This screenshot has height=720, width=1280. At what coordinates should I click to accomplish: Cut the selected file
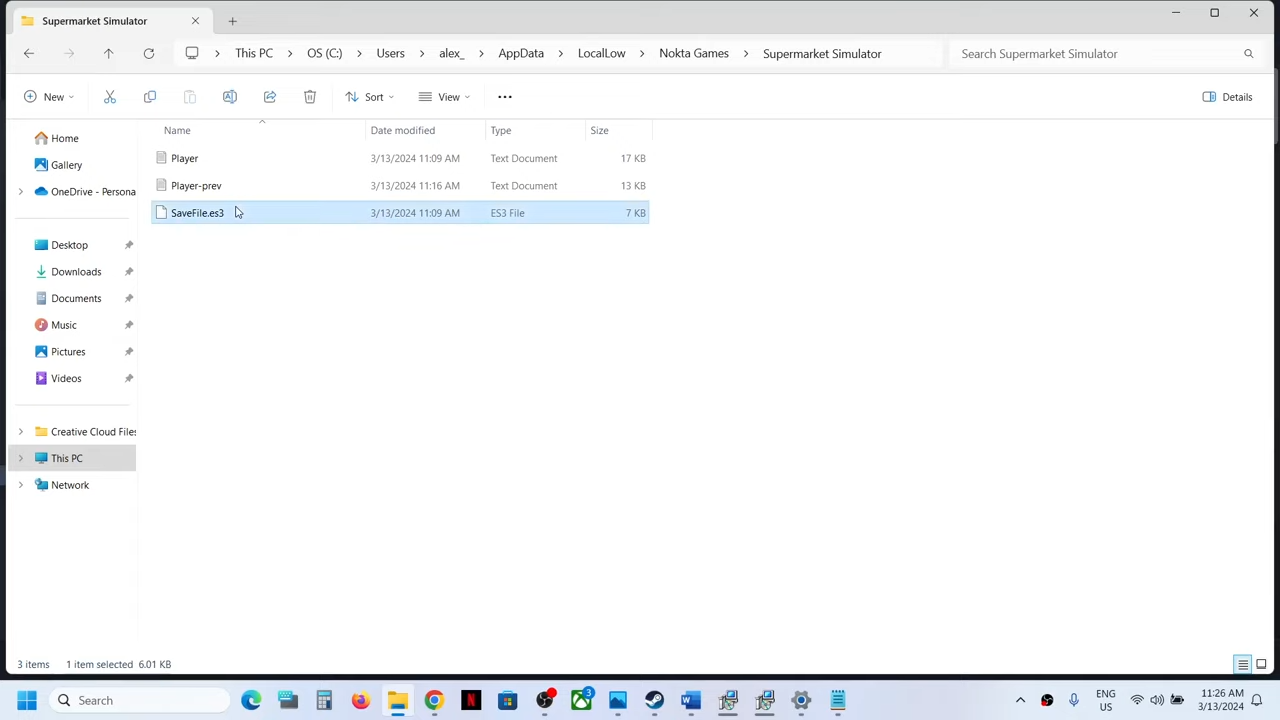tap(110, 97)
